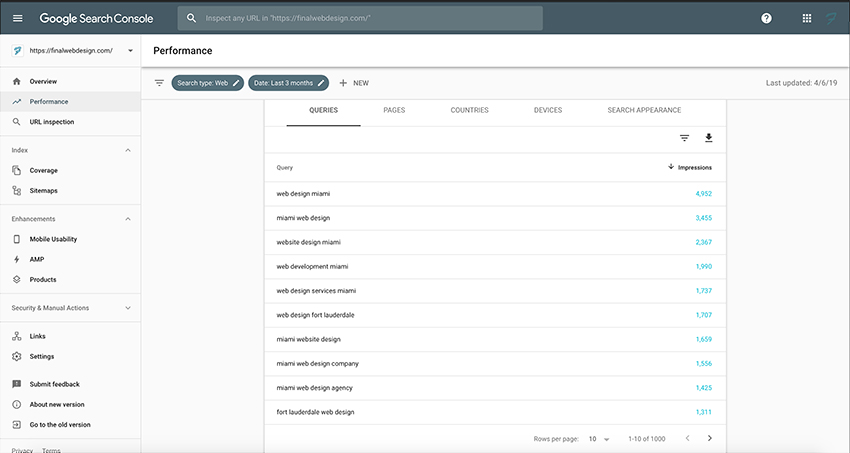Image resolution: width=850 pixels, height=453 pixels.
Task: Click the Links network icon
Action: [x=17, y=336]
